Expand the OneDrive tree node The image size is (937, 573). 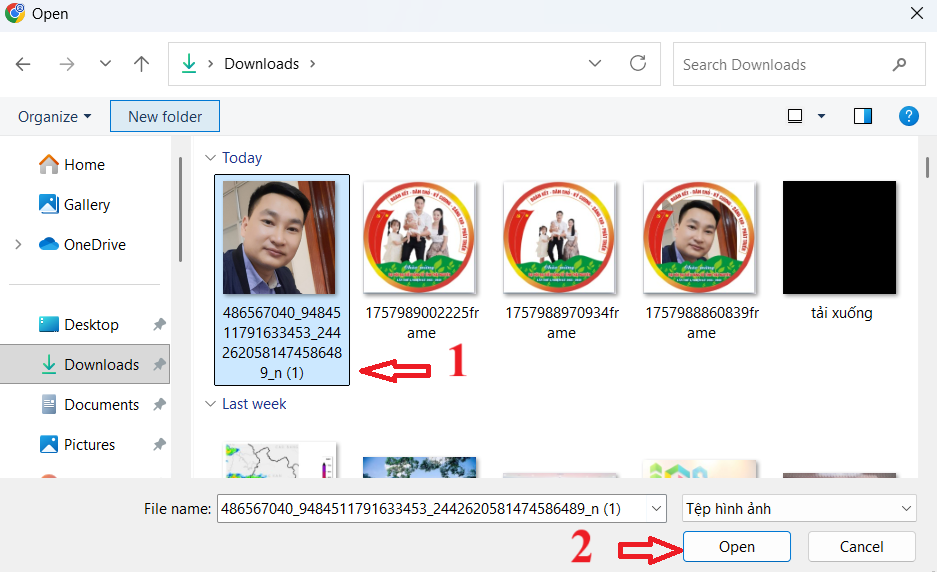coord(19,245)
